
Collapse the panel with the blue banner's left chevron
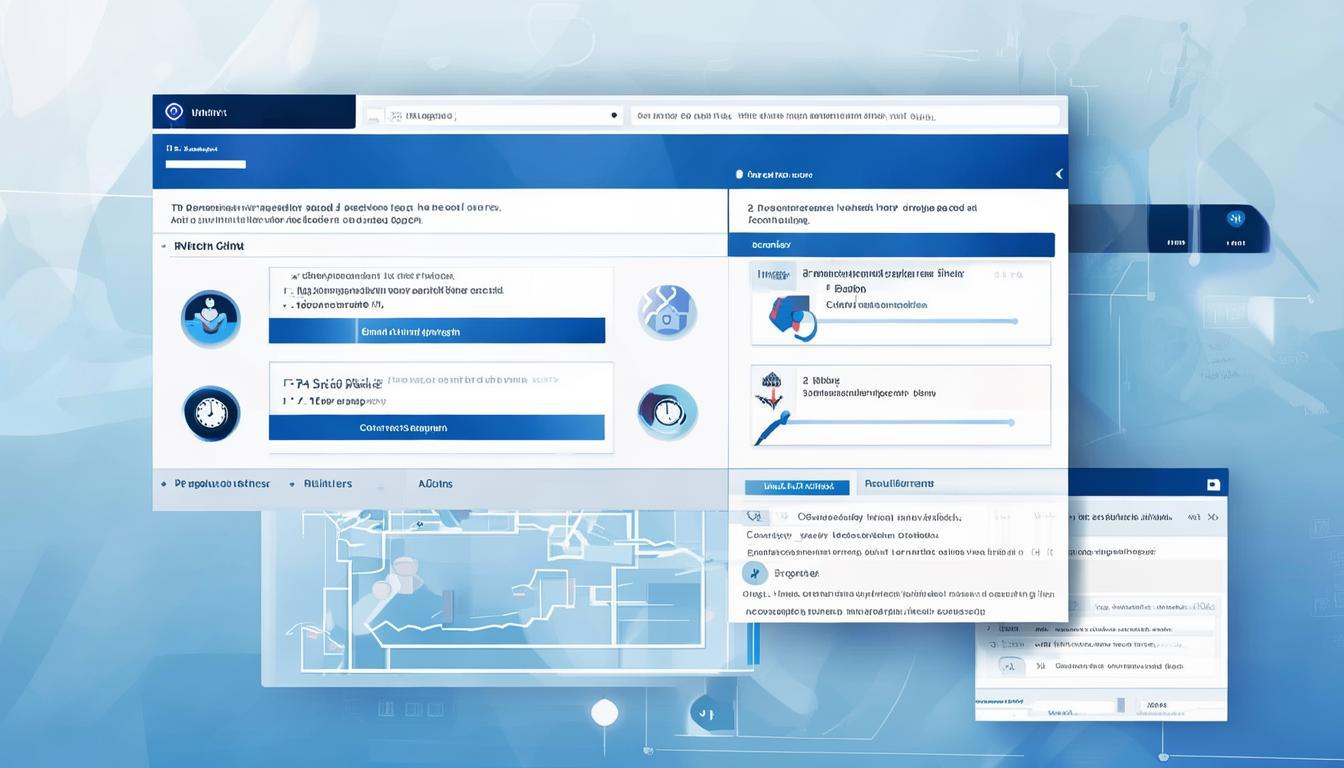click(1059, 174)
